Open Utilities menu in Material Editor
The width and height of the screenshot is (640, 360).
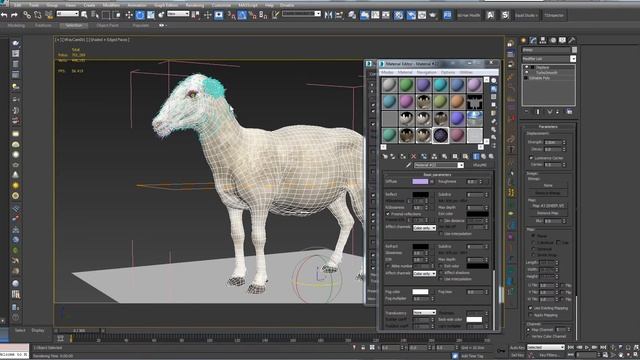(466, 72)
